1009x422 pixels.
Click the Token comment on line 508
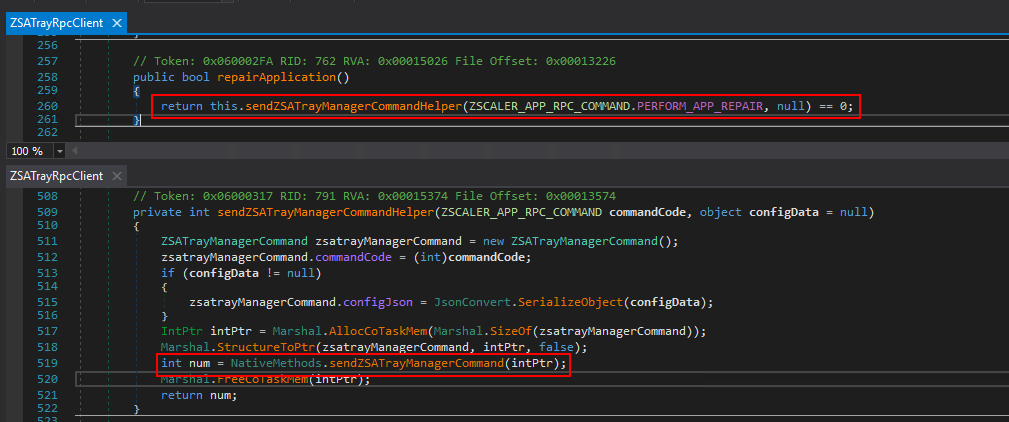click(375, 197)
